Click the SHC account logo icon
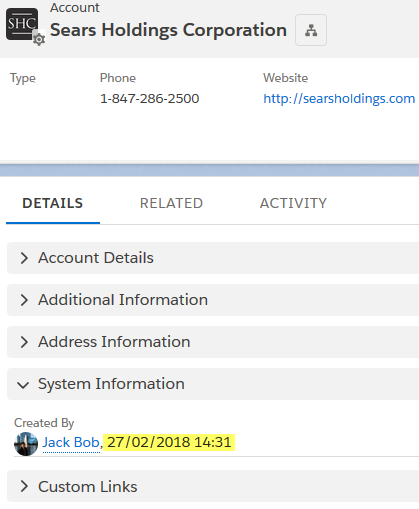Image resolution: width=419 pixels, height=509 pixels. tap(22, 24)
